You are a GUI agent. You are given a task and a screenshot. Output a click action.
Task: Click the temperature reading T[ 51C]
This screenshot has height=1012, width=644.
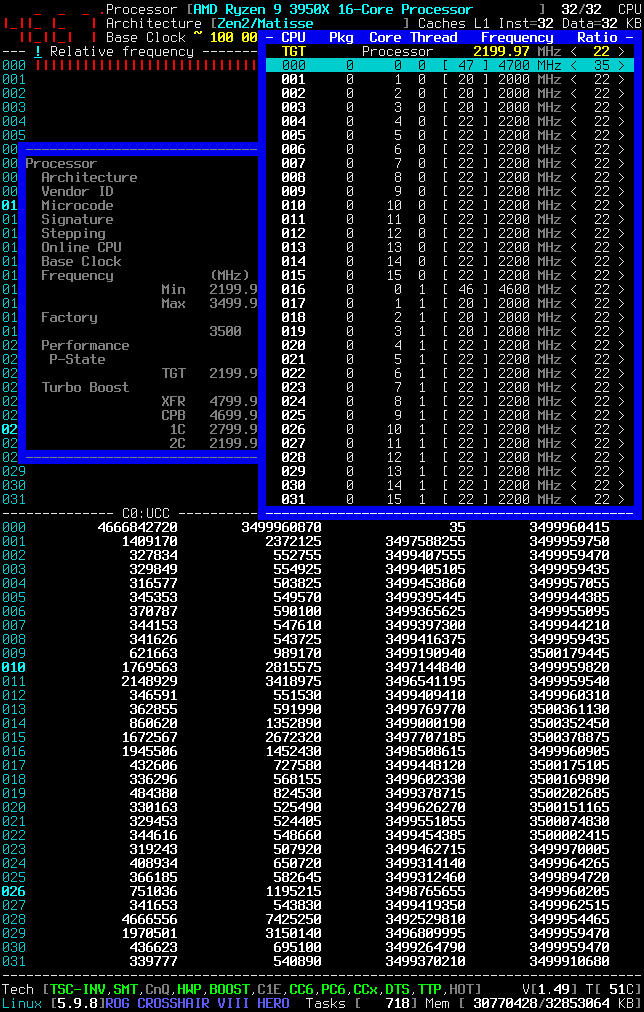613,989
